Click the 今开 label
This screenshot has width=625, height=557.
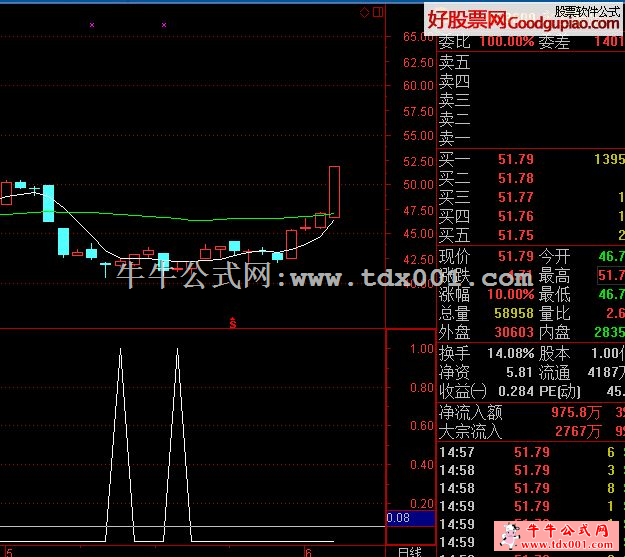pos(554,256)
